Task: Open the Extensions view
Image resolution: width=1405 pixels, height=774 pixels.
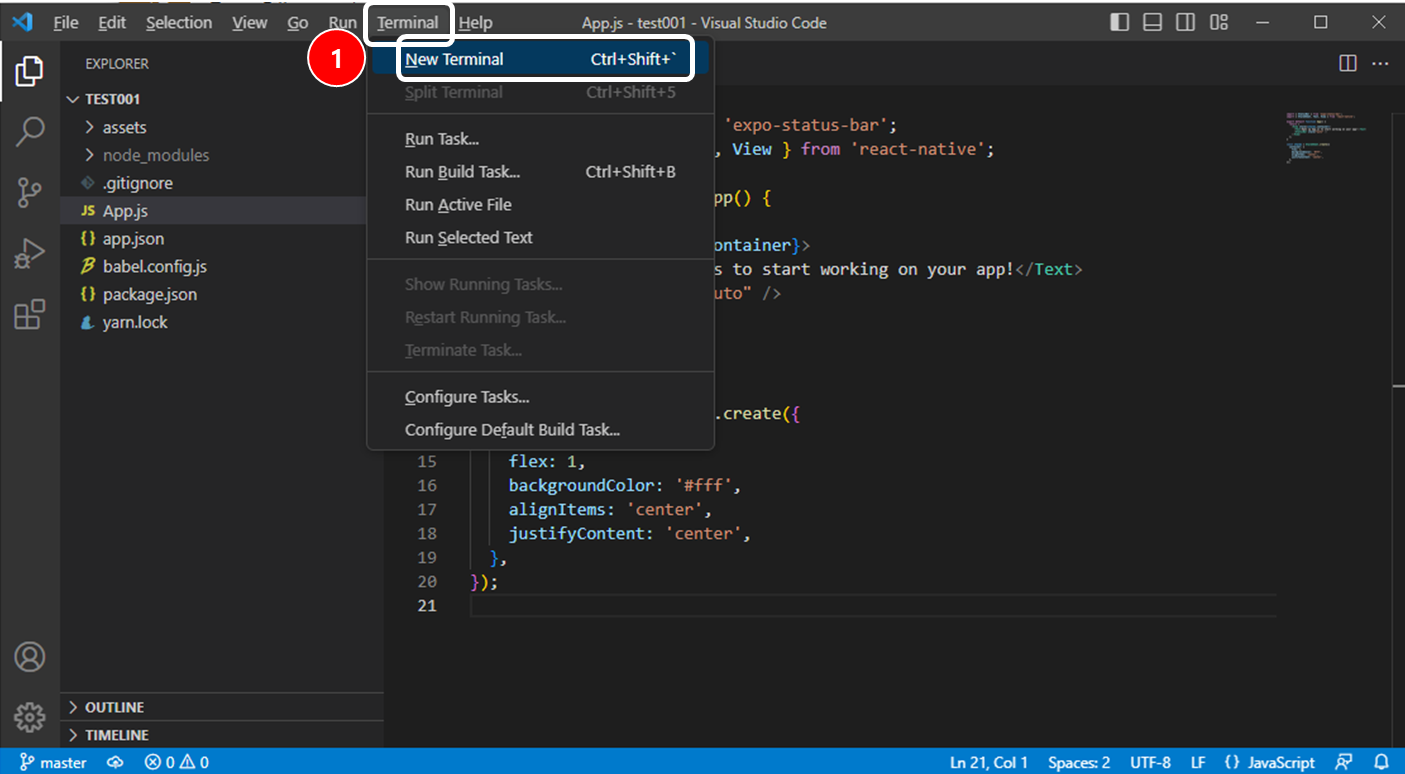Action: (30, 314)
